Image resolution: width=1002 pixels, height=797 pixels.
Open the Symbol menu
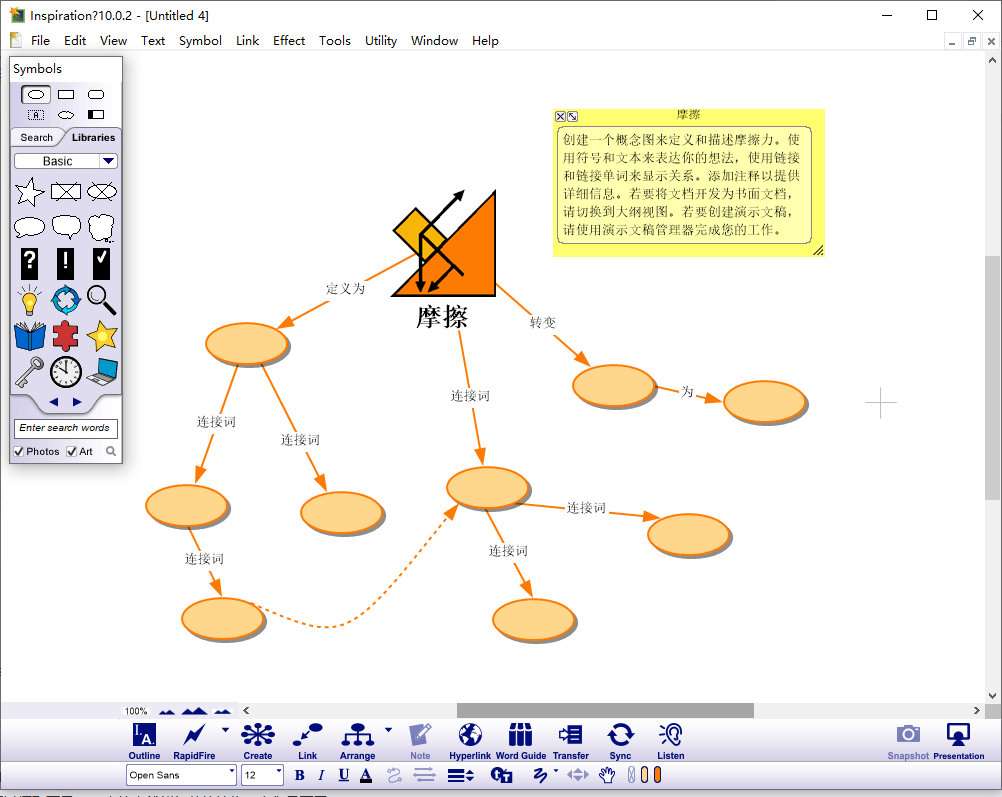[200, 41]
